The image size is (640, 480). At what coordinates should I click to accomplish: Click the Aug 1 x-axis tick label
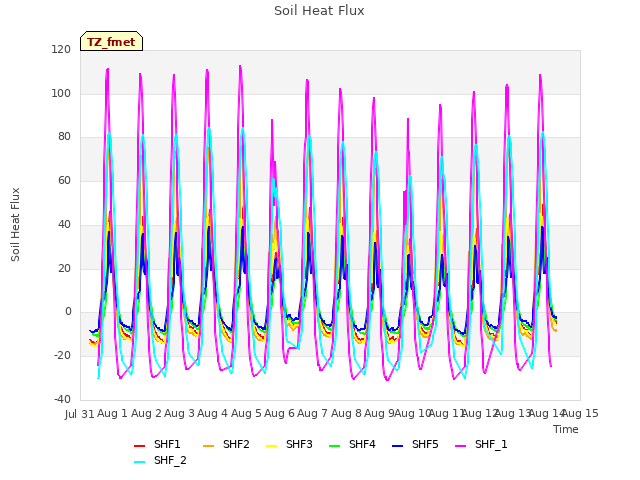click(113, 413)
